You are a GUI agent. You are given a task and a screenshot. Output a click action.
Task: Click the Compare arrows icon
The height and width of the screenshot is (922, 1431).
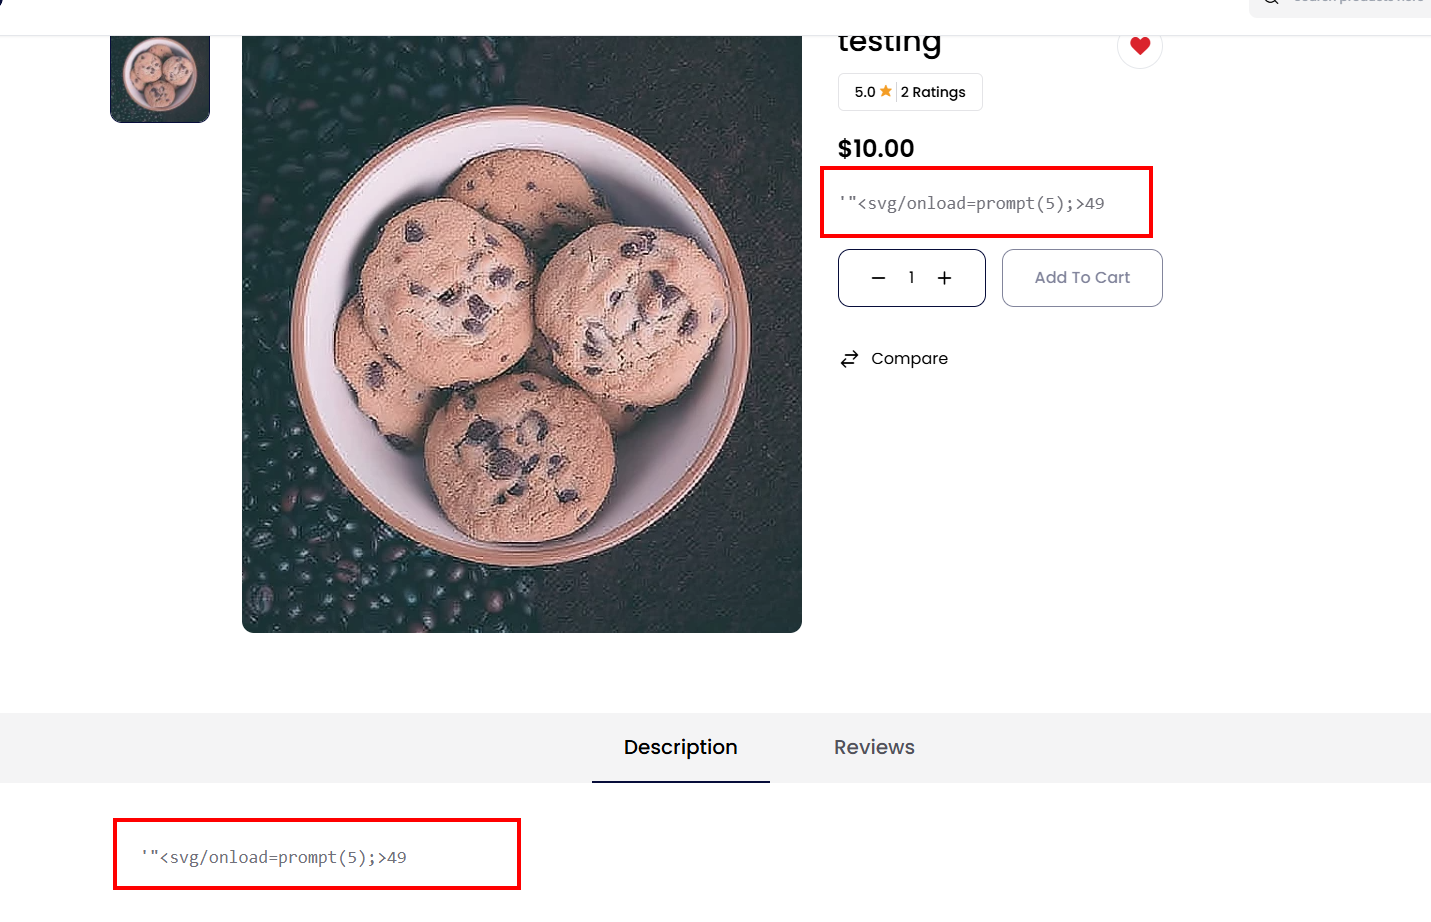[x=849, y=359]
